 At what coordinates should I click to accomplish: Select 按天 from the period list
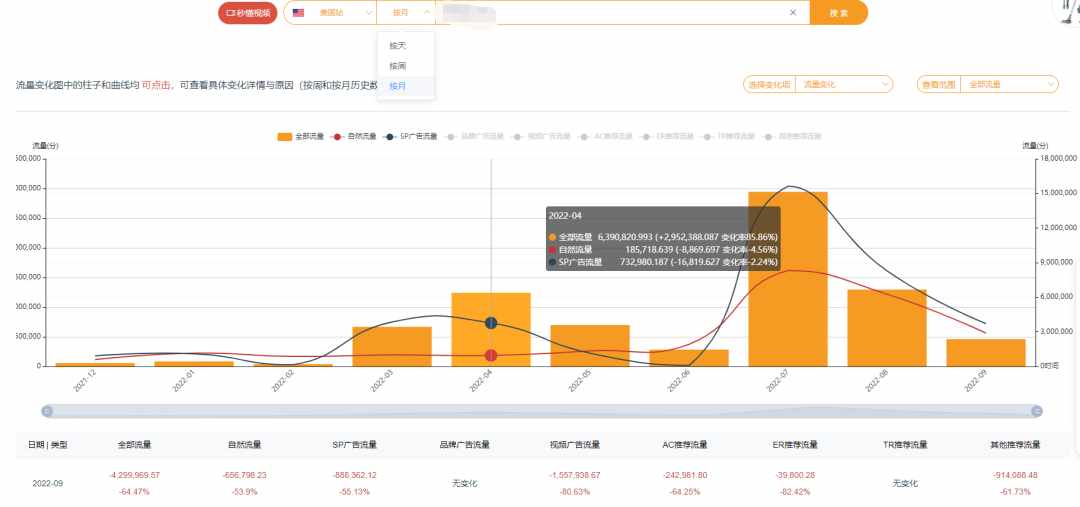point(406,45)
